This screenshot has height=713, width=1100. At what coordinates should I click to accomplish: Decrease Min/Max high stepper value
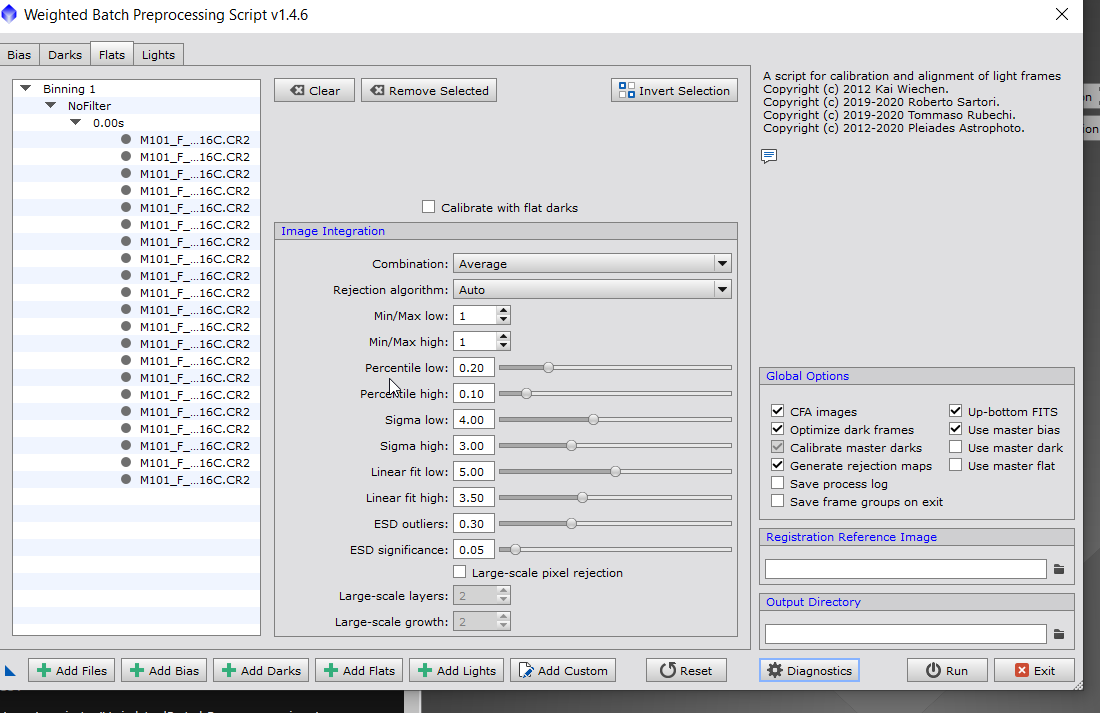(503, 346)
